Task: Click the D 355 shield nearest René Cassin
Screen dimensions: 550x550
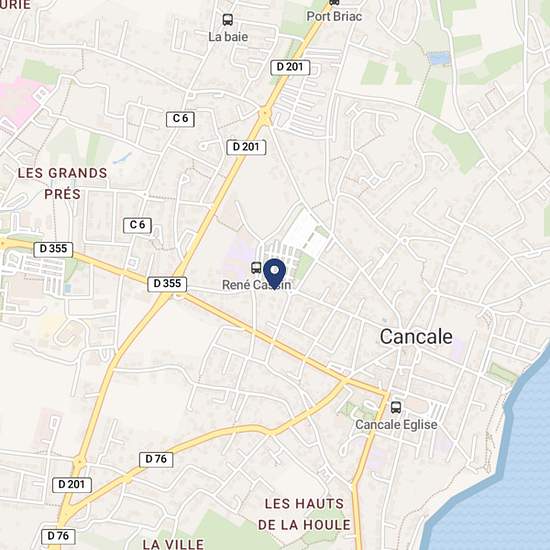Action: [x=167, y=284]
